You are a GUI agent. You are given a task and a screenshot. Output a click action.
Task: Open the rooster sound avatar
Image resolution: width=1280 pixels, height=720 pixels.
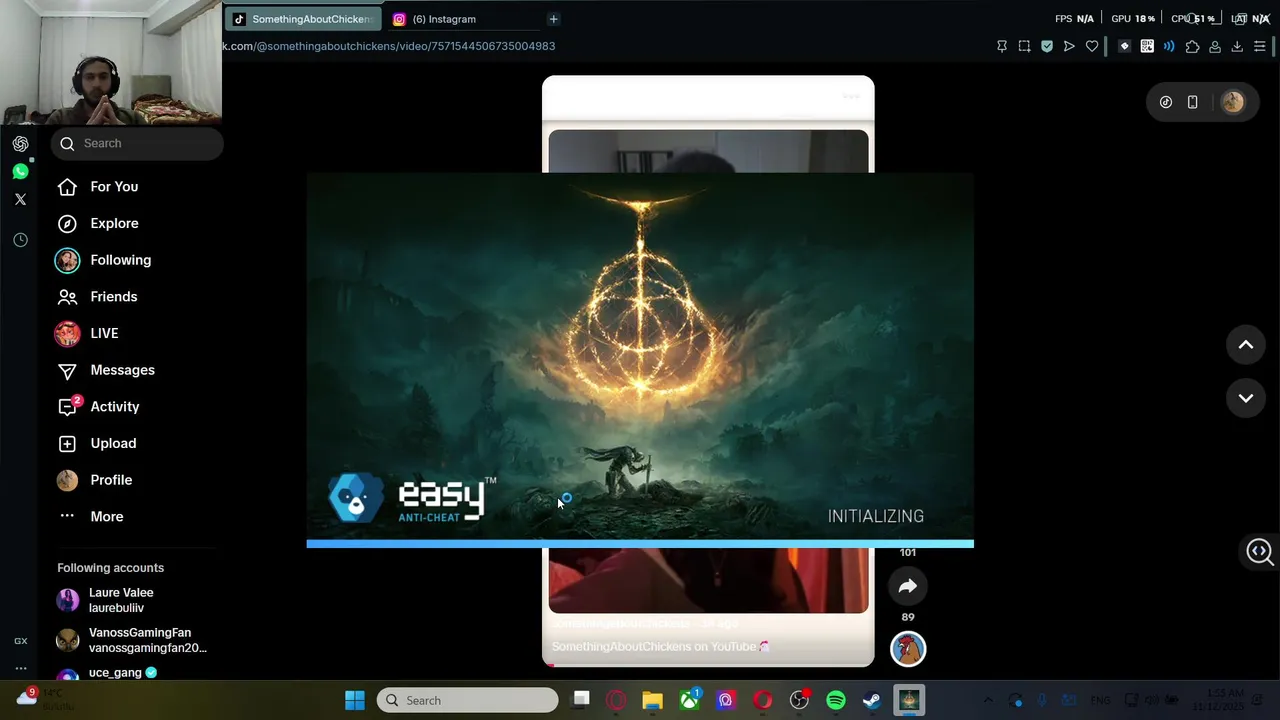908,649
